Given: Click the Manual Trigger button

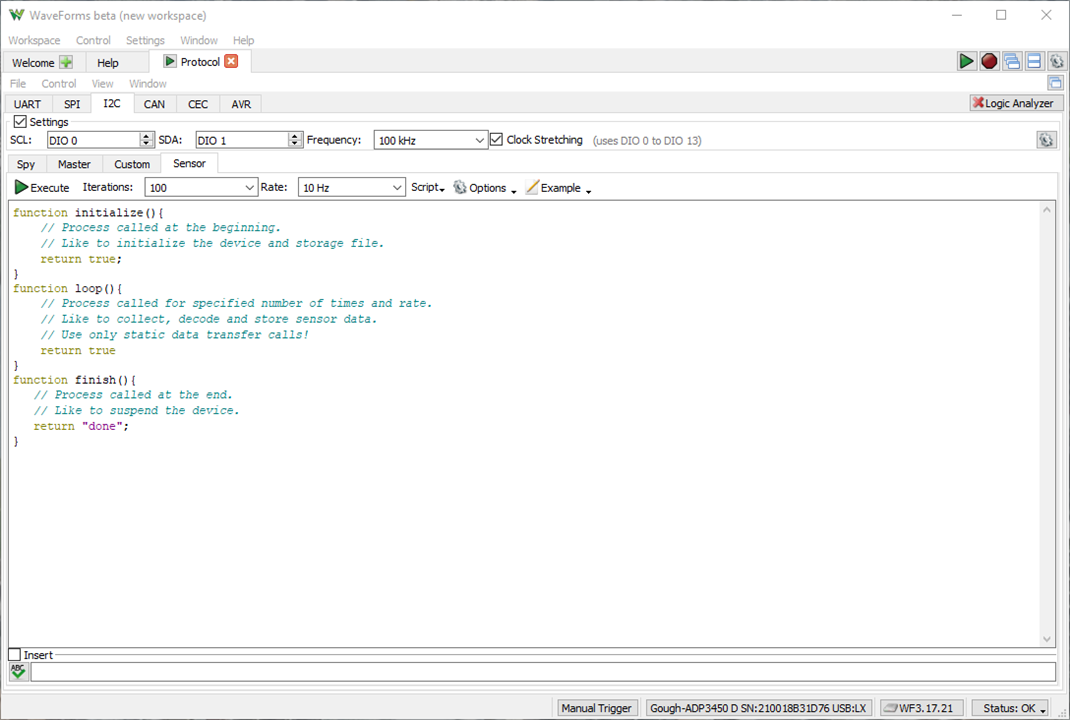Looking at the screenshot, I should (596, 708).
